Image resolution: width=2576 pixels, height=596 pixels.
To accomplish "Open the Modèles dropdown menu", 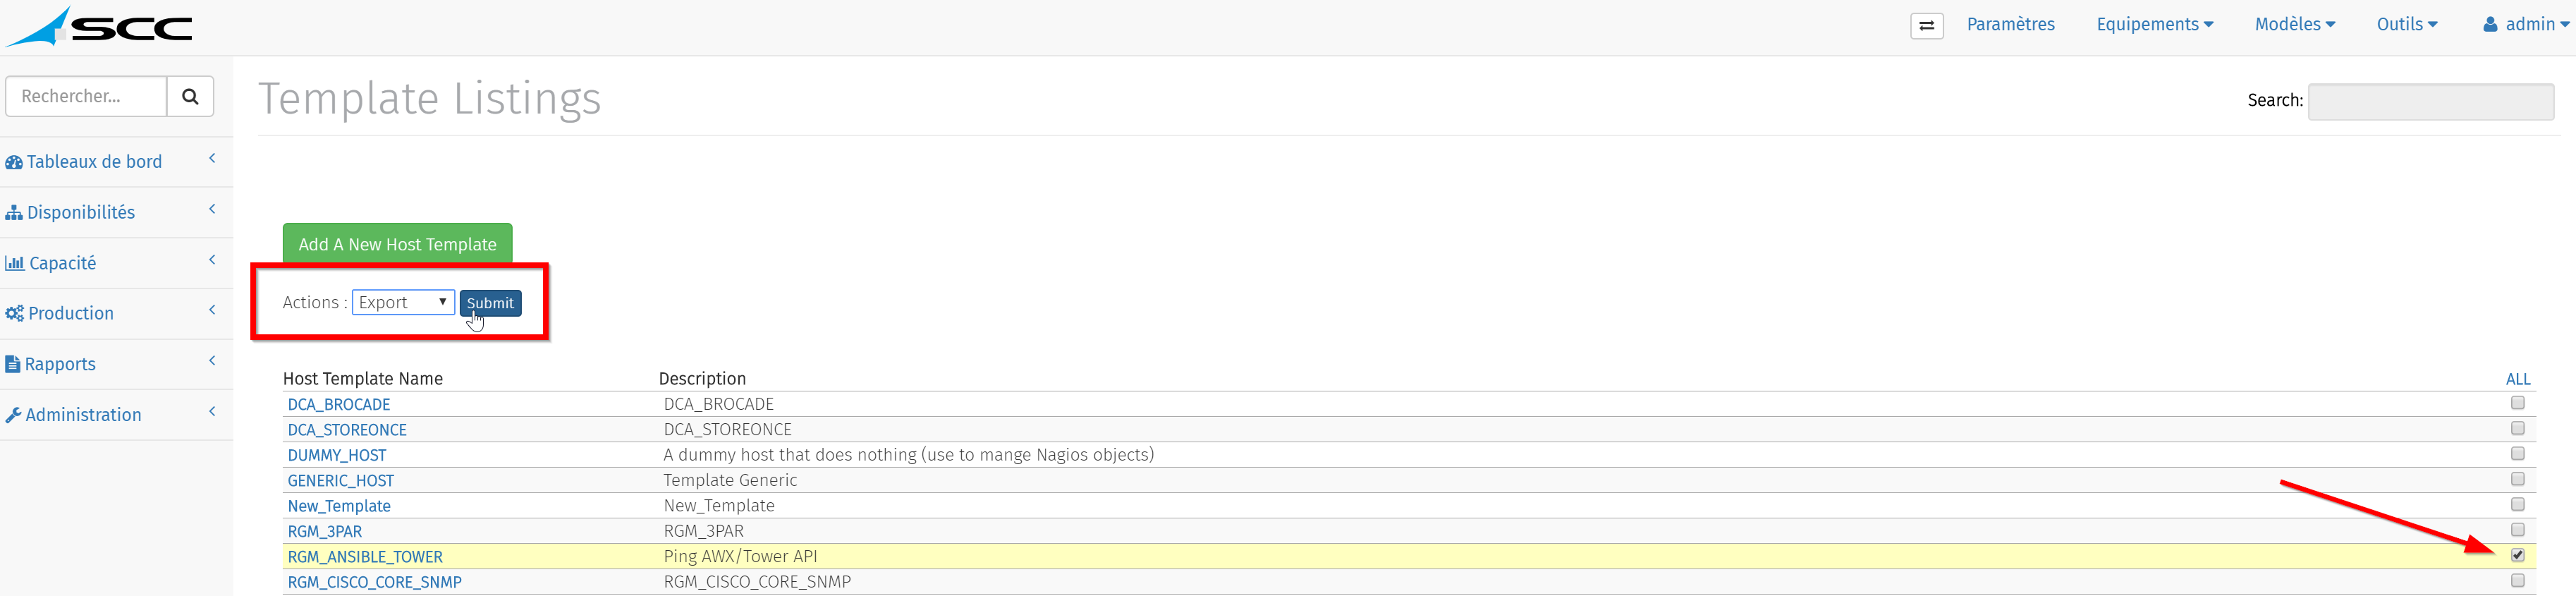I will click(2294, 24).
